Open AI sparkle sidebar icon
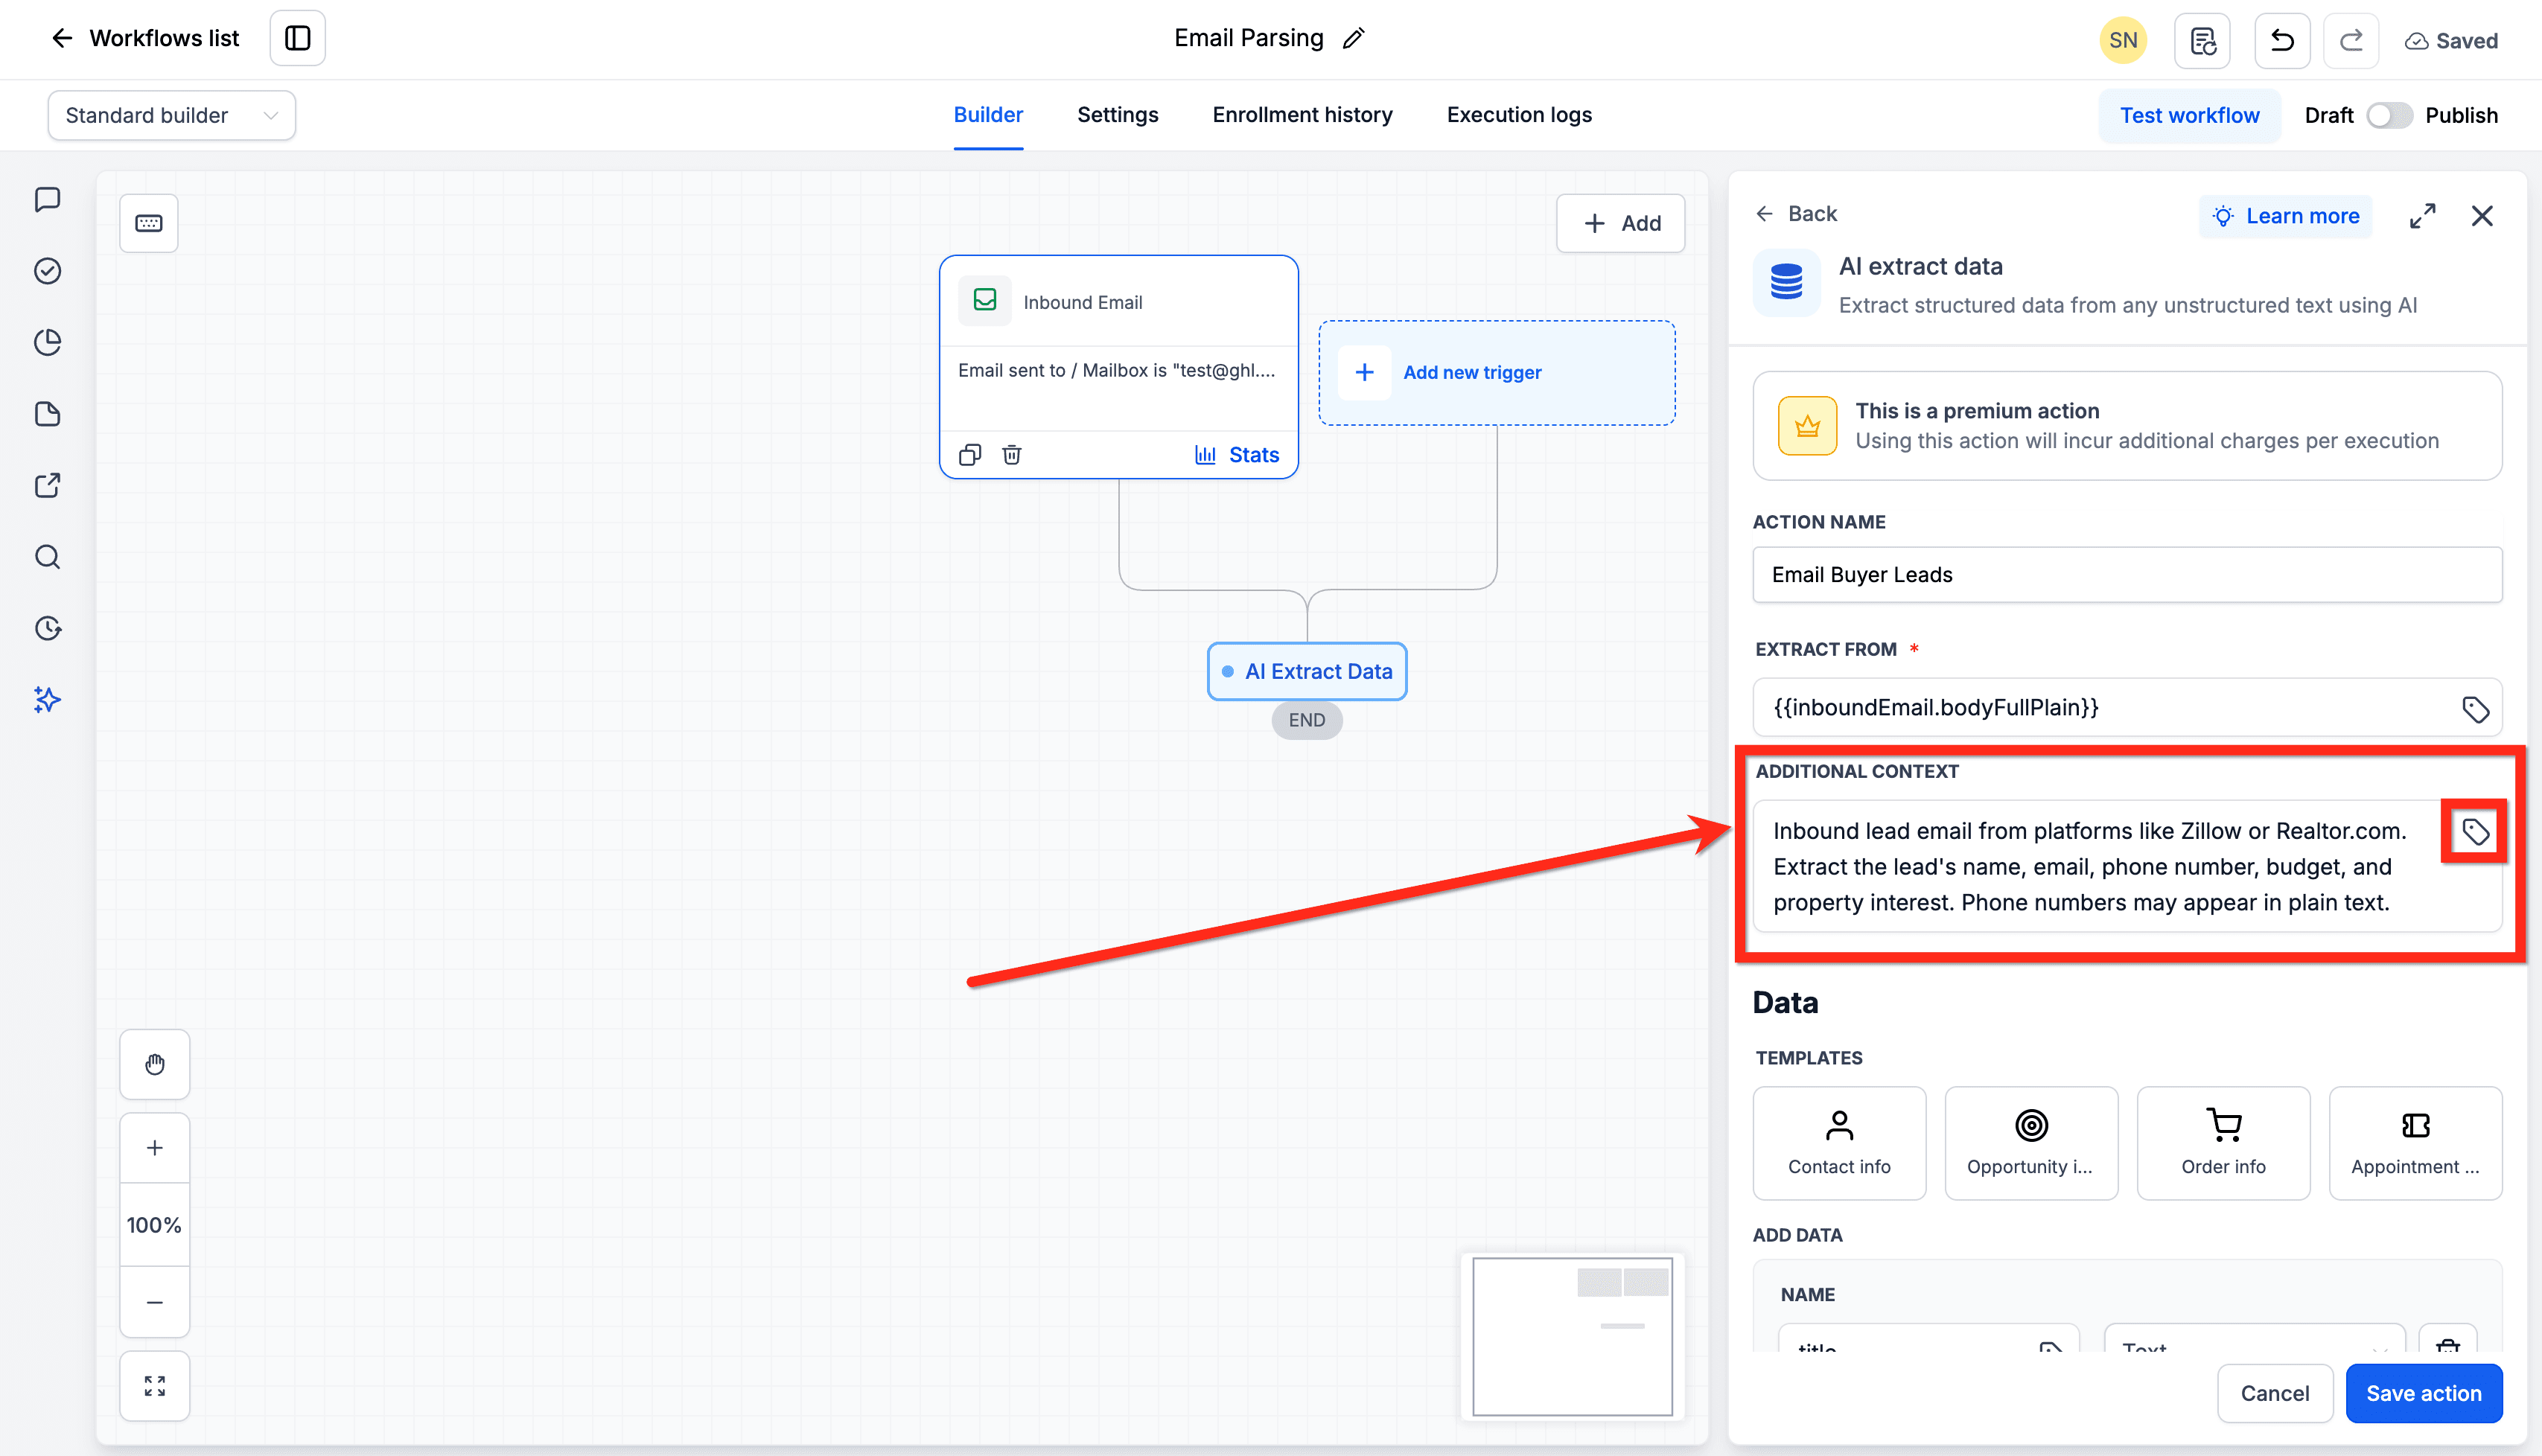2542x1456 pixels. (x=47, y=700)
